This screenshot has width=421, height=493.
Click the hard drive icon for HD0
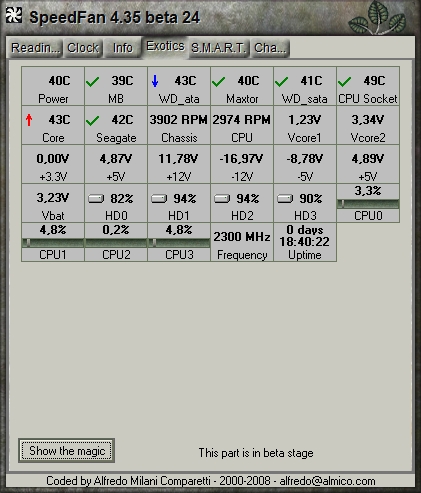[96, 199]
